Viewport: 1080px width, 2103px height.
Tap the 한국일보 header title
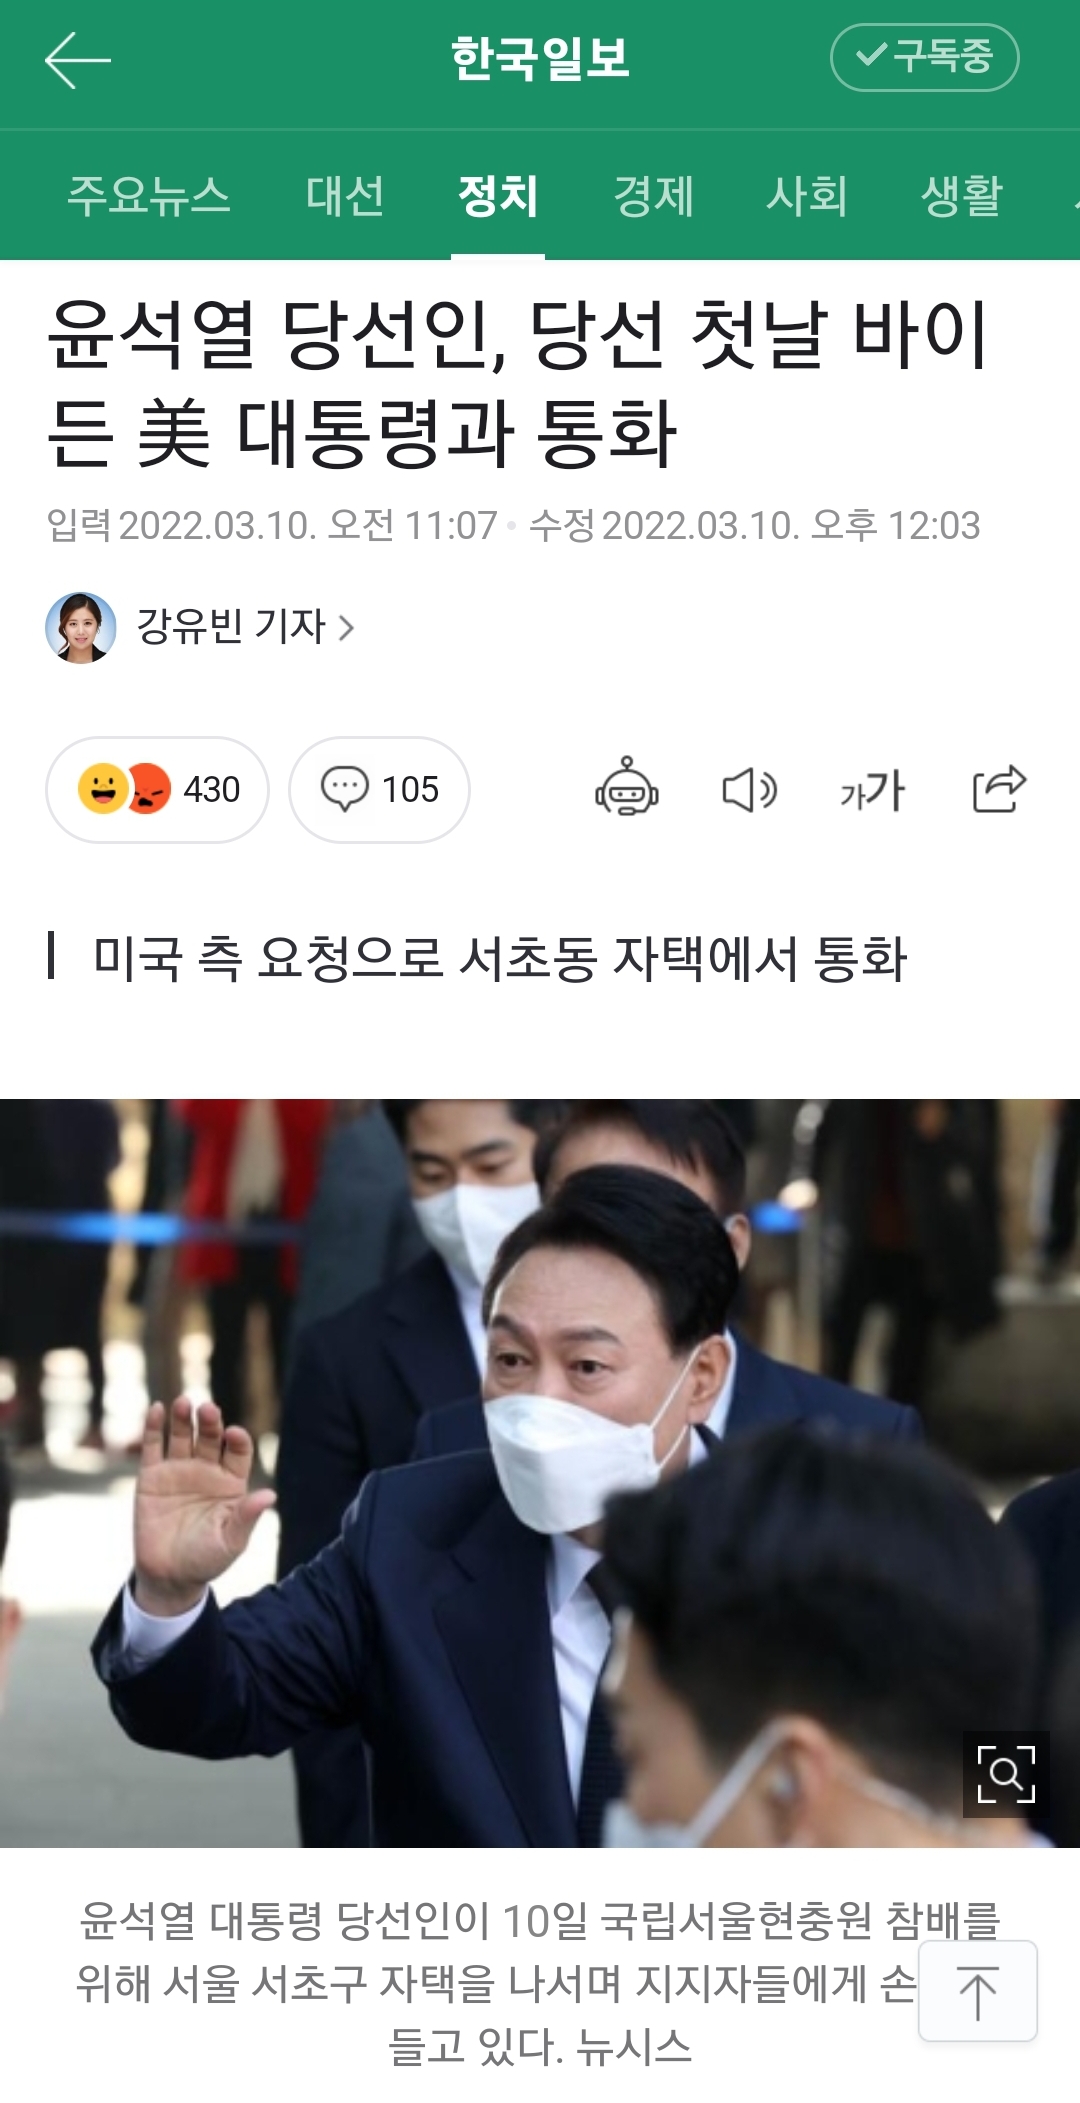coord(540,58)
